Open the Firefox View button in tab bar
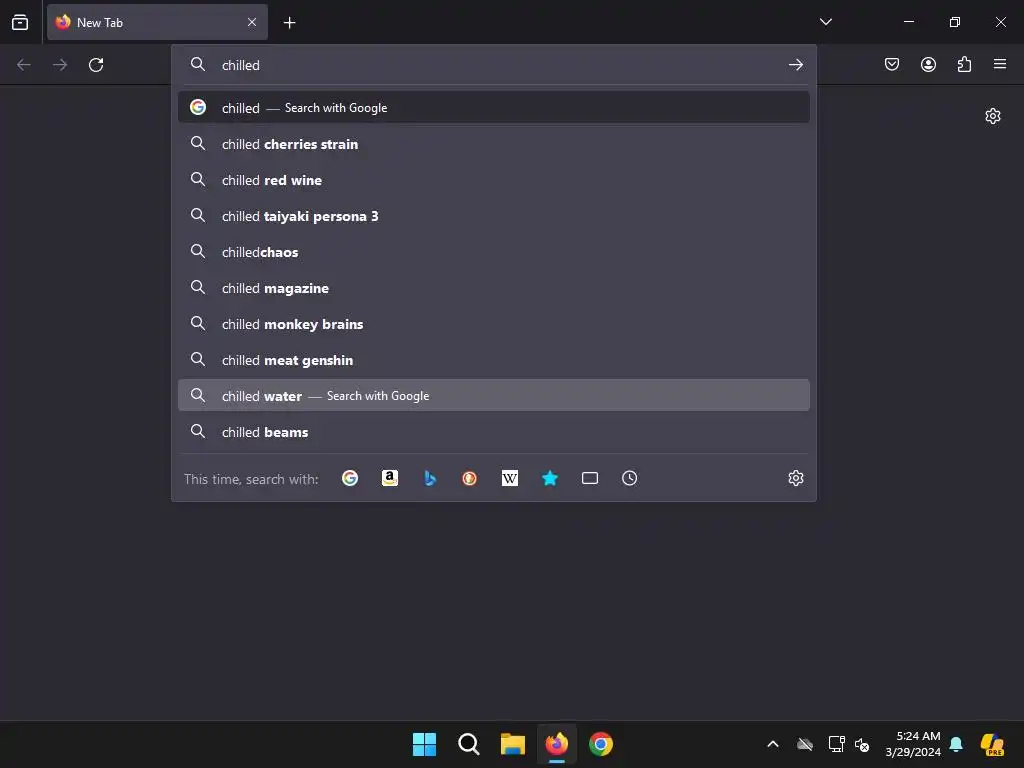Image resolution: width=1024 pixels, height=768 pixels. (x=20, y=22)
